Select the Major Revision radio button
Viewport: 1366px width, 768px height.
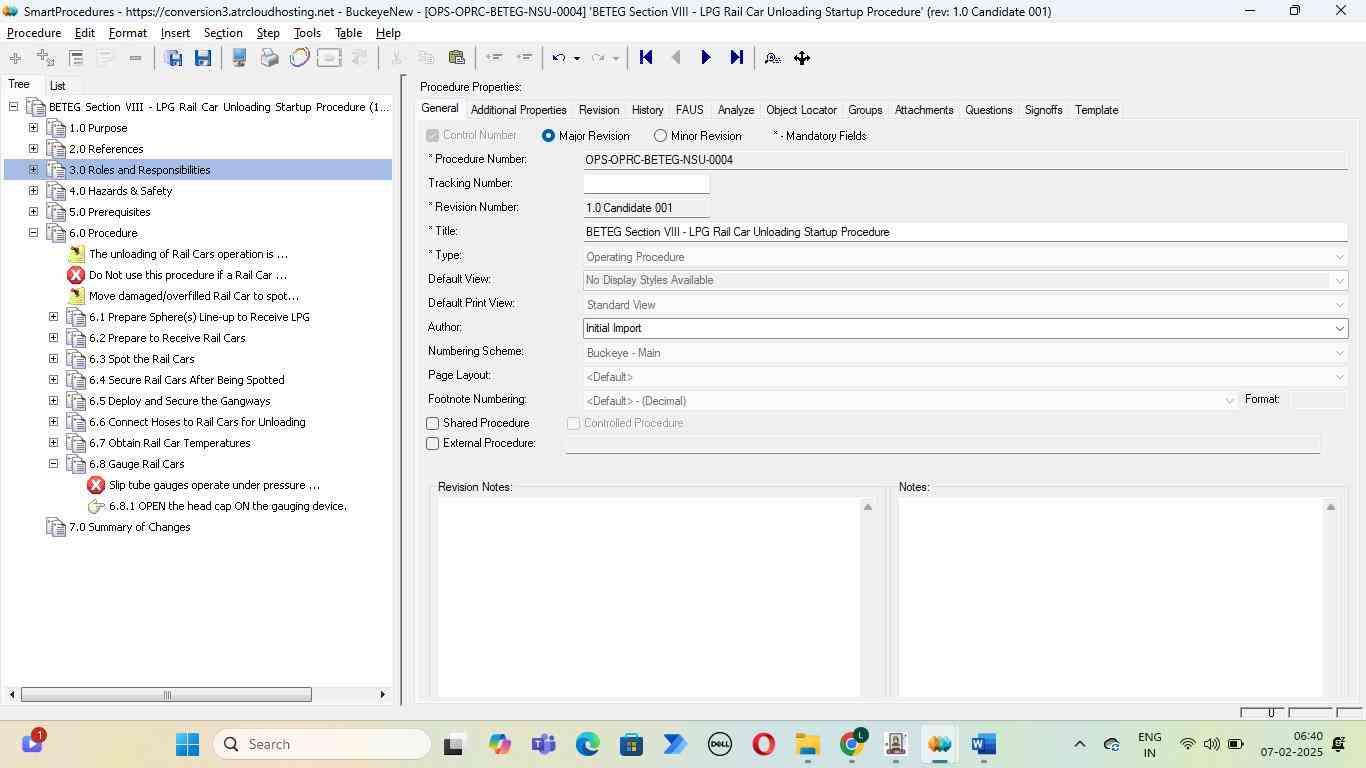548,136
